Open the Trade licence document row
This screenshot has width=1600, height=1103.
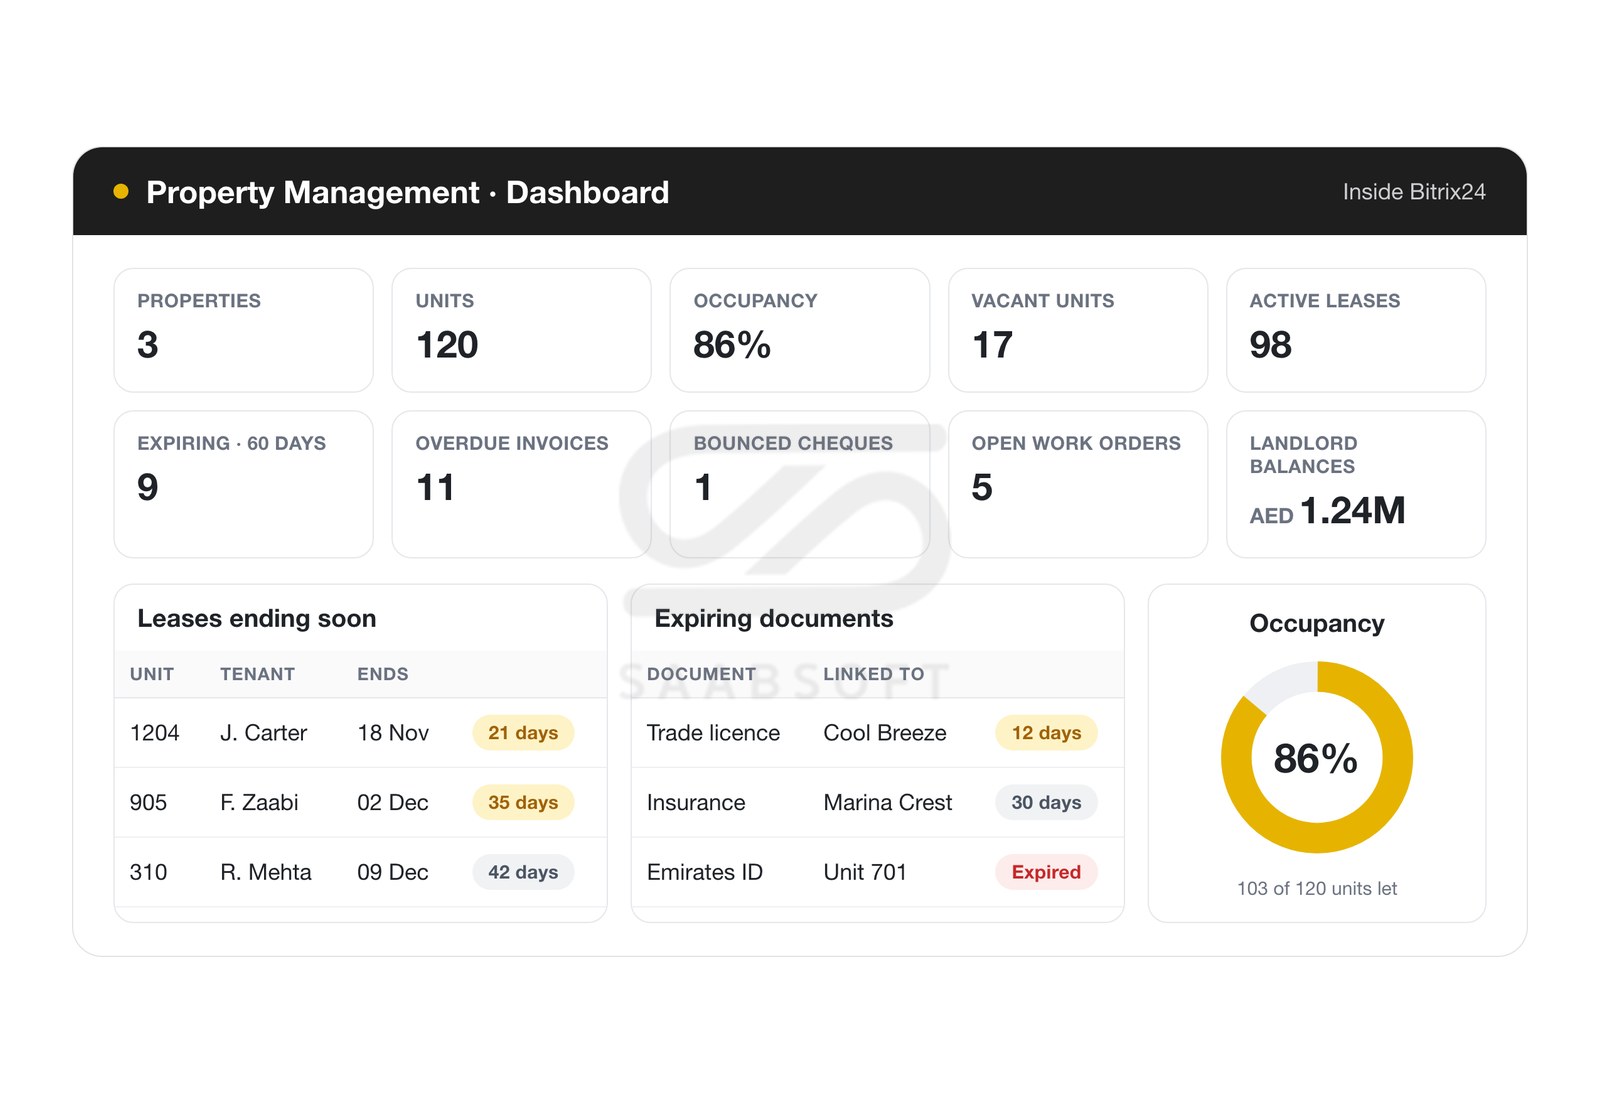pos(877,733)
